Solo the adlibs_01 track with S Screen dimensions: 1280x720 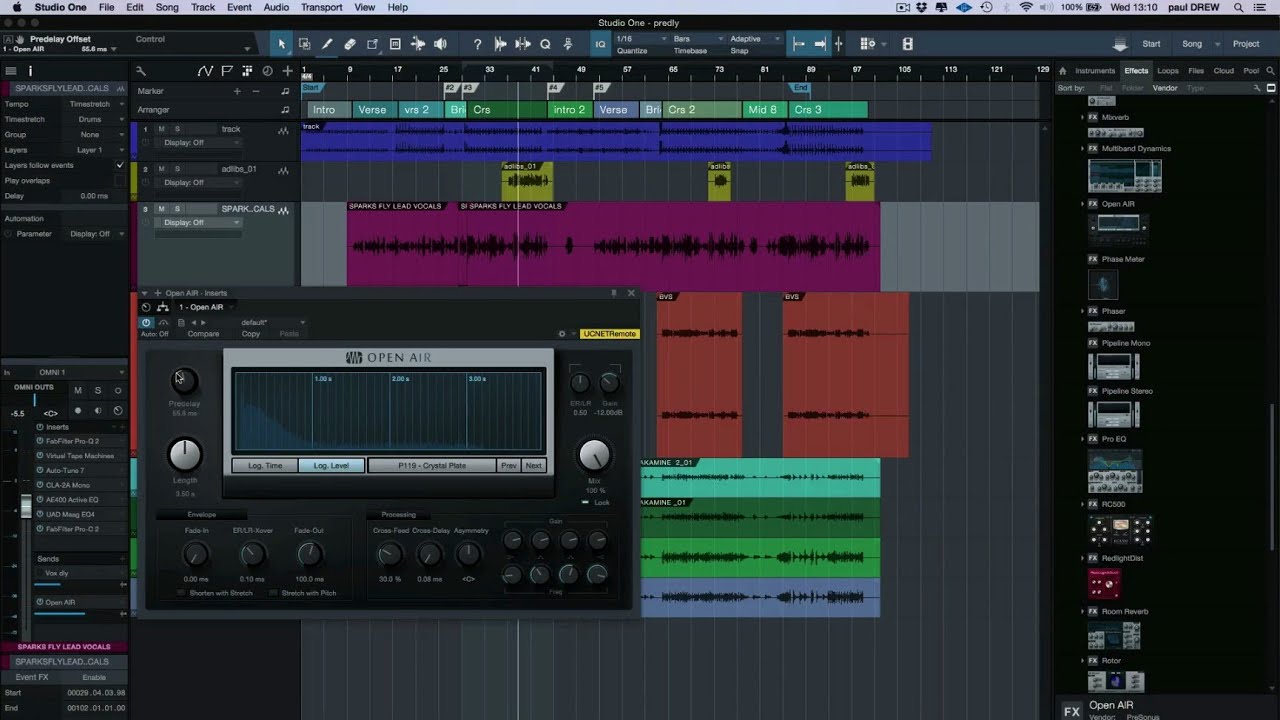(177, 169)
